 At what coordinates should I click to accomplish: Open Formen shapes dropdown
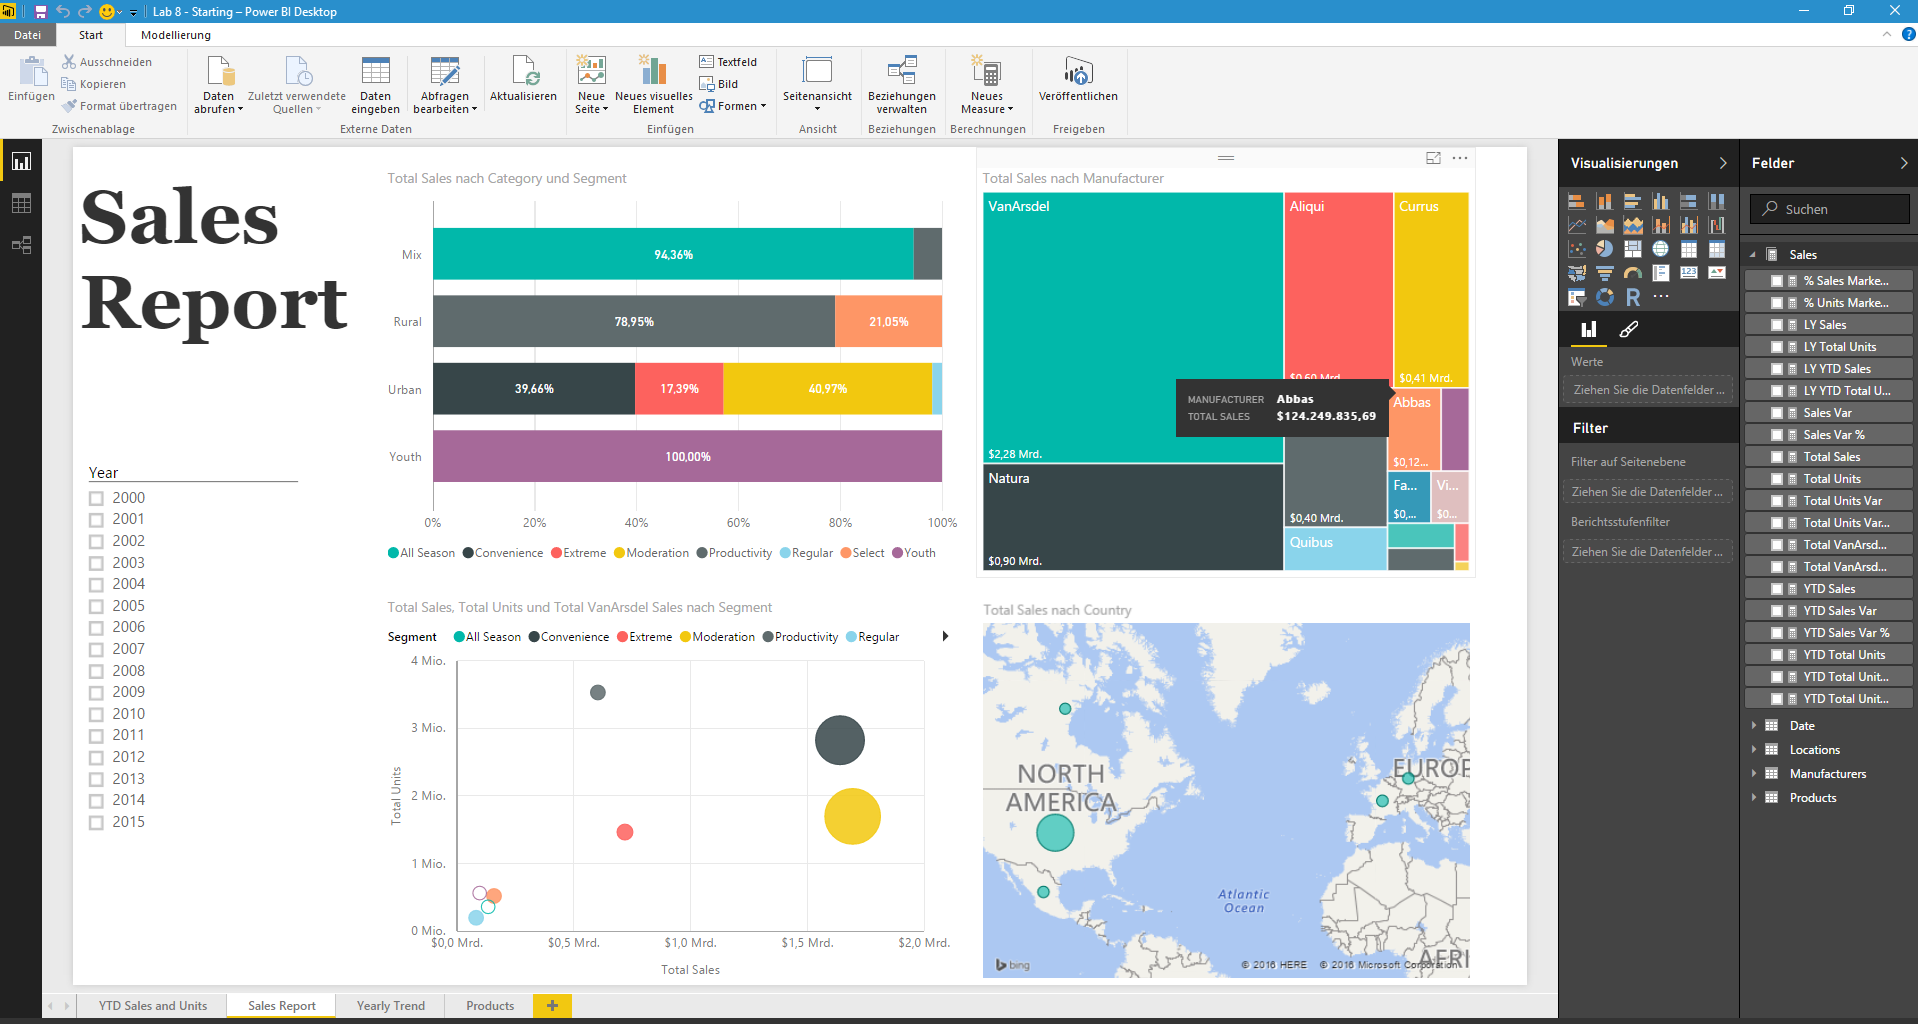pos(733,106)
